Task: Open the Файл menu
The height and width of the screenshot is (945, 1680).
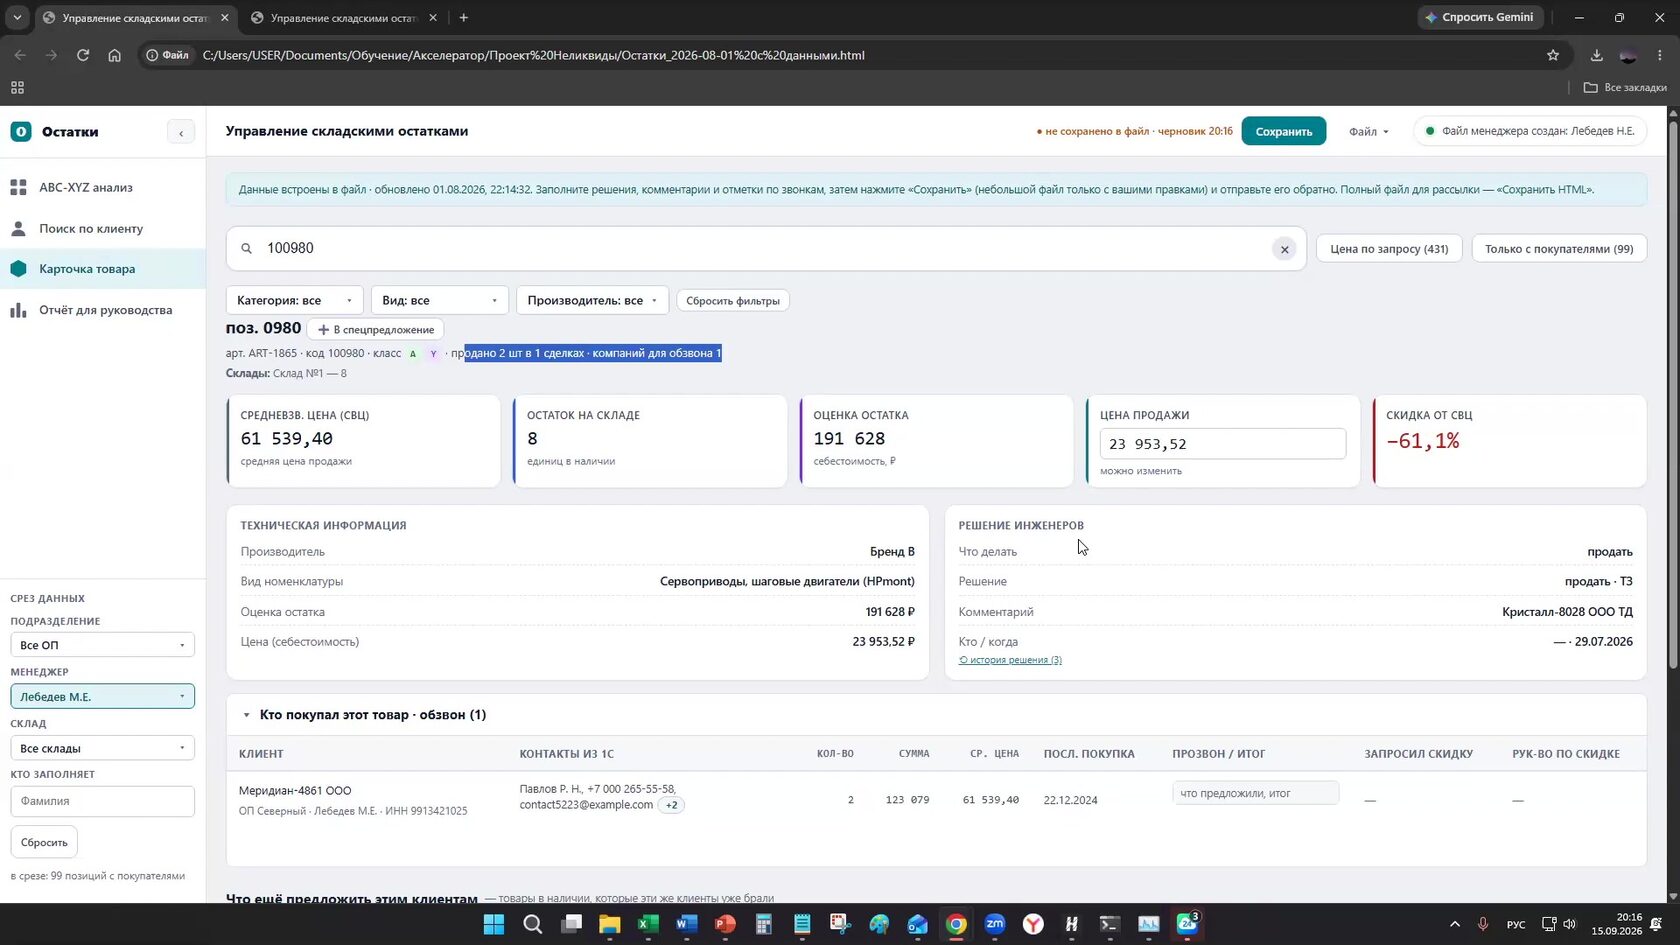Action: 1368,132
